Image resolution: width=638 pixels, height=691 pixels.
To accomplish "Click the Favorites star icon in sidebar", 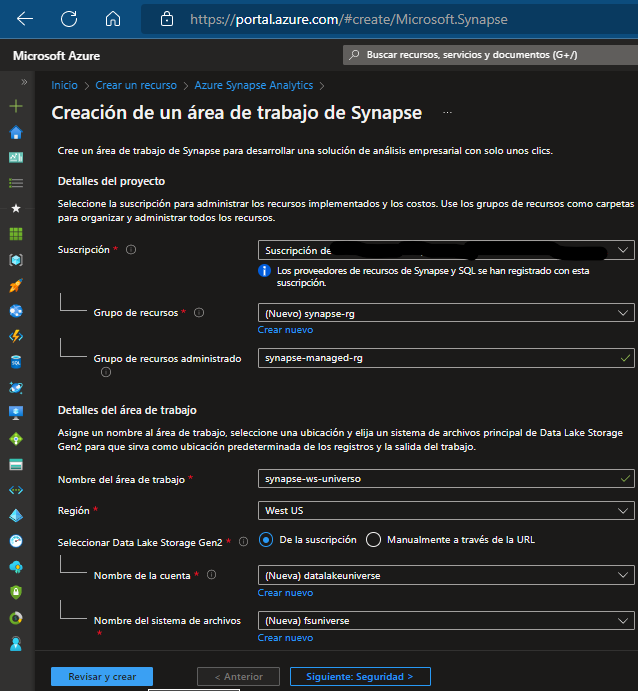I will [16, 208].
